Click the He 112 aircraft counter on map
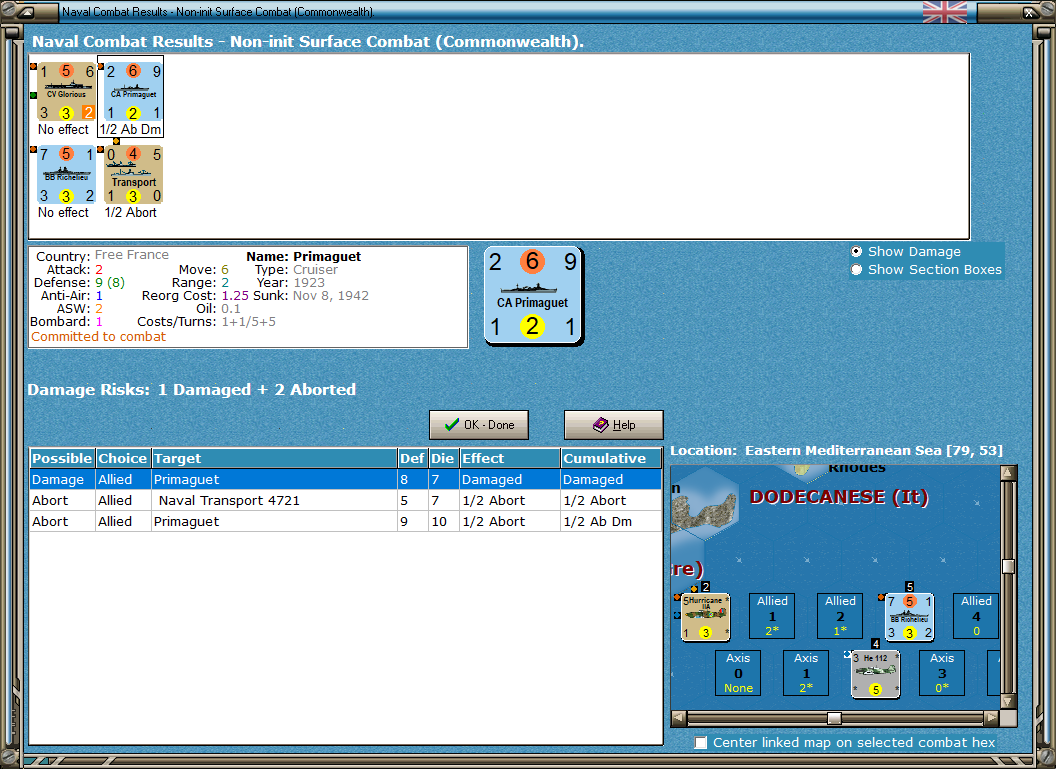 pos(875,673)
